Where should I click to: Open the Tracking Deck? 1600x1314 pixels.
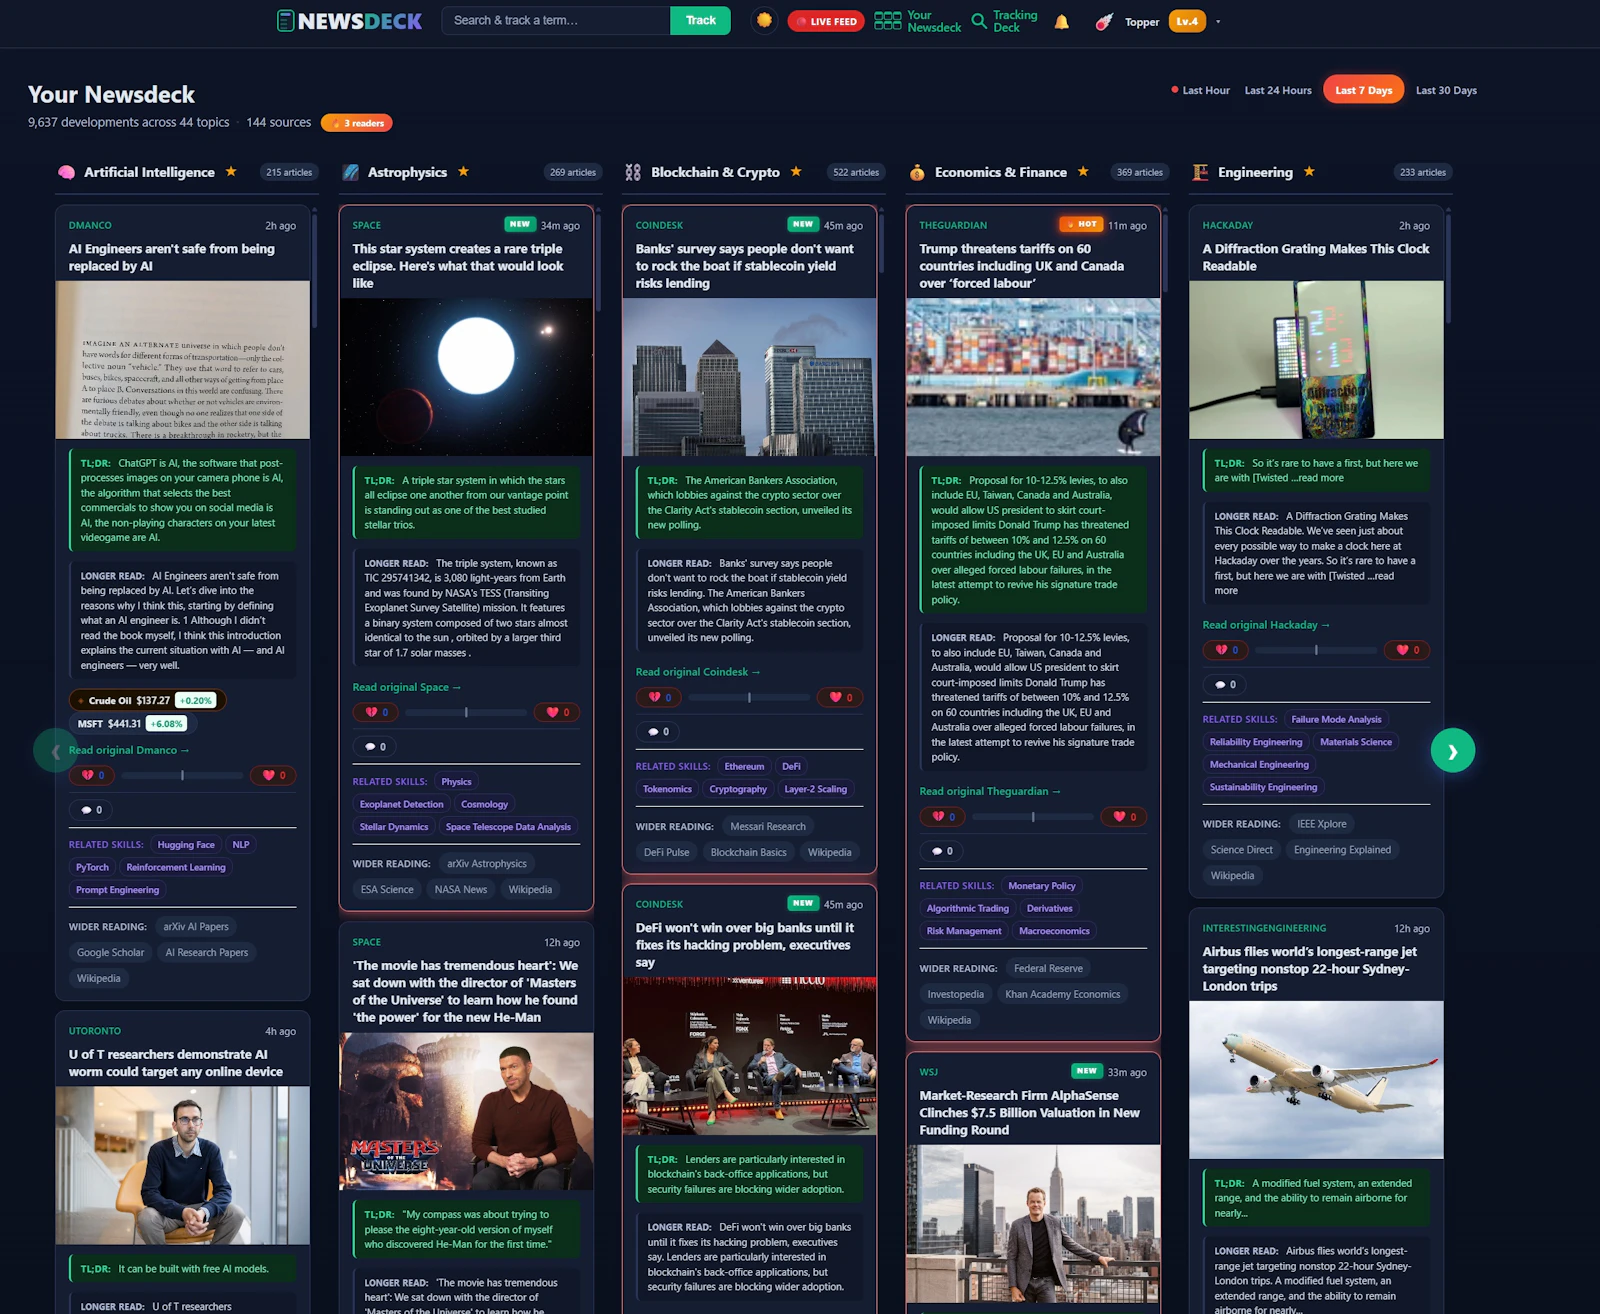tap(1004, 21)
